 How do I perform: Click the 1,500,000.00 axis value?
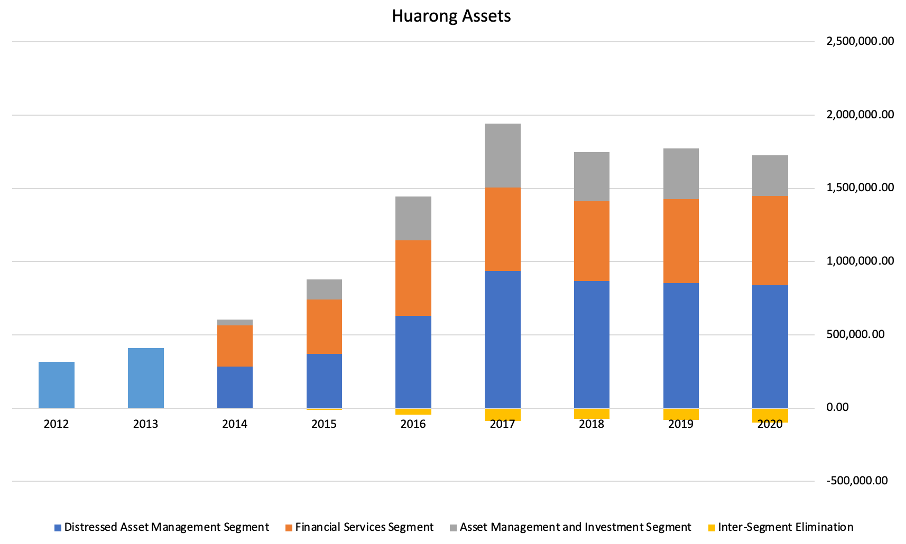pyautogui.click(x=860, y=188)
